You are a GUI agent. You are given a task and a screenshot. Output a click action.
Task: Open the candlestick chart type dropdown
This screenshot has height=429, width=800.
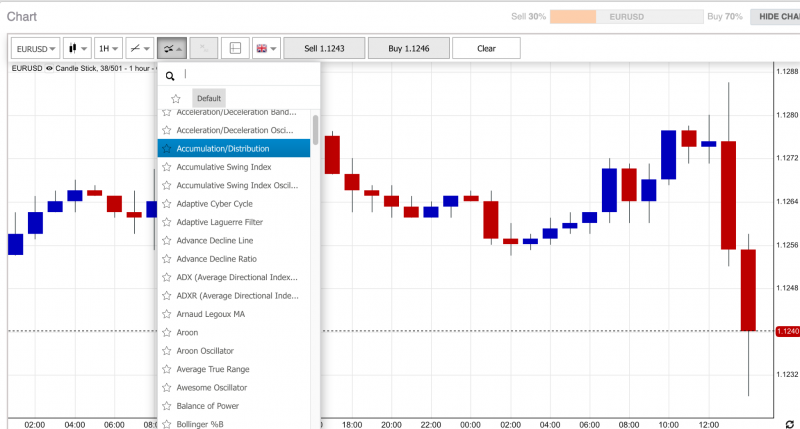tap(77, 48)
